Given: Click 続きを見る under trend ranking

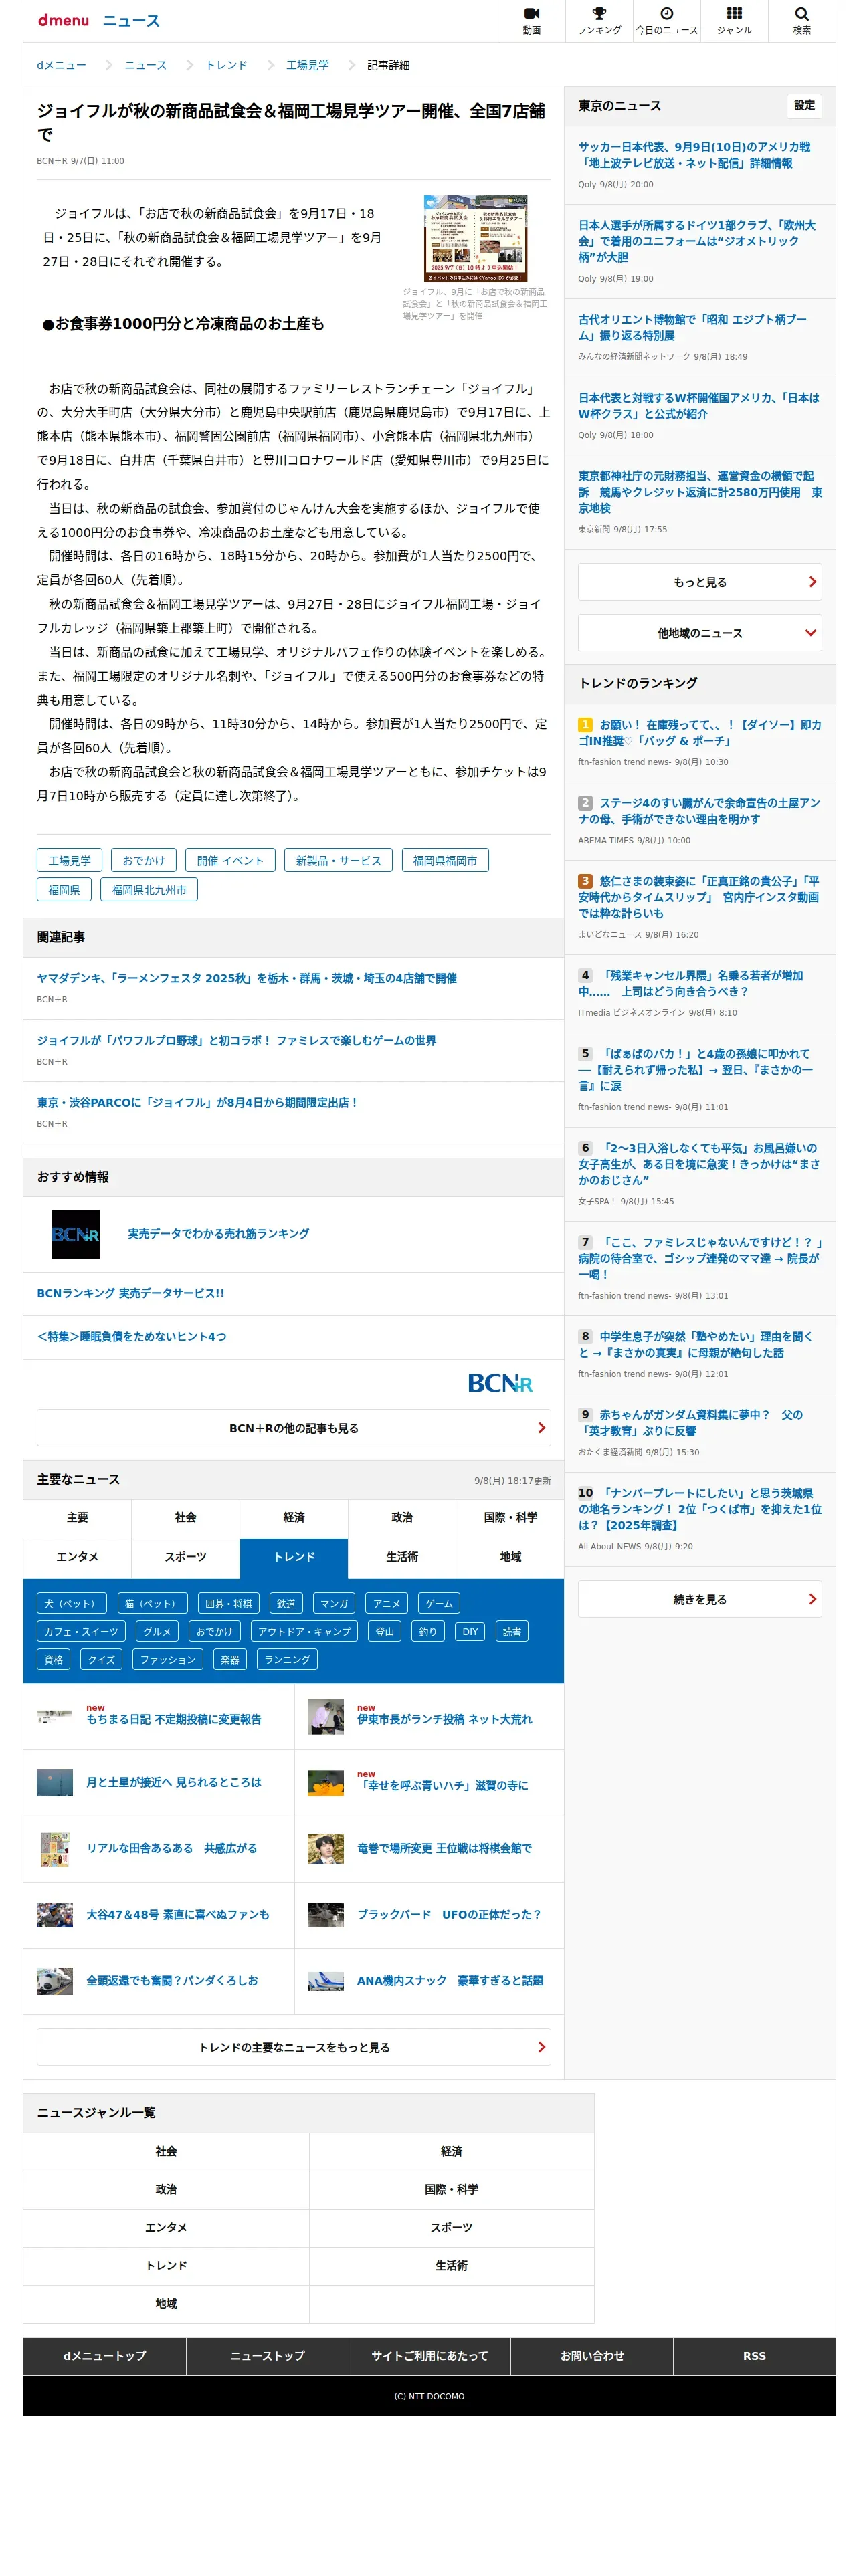Looking at the screenshot, I should pos(699,1599).
